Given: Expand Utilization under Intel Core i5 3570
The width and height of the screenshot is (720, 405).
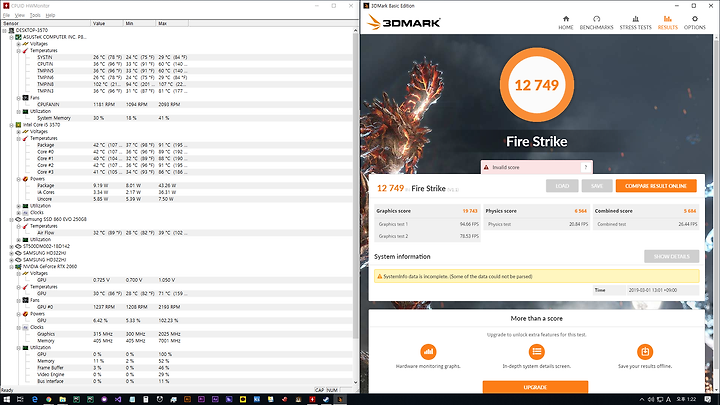Looking at the screenshot, I should tap(18, 206).
